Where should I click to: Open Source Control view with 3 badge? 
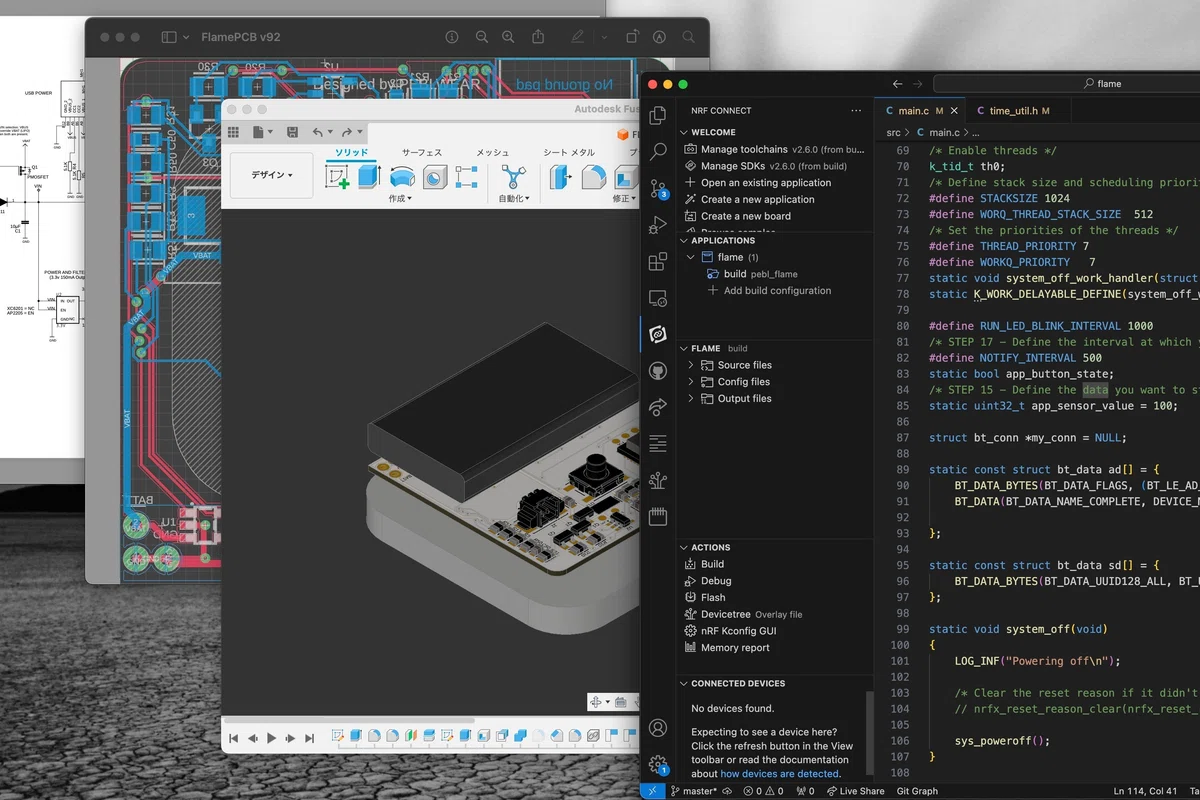click(x=657, y=189)
